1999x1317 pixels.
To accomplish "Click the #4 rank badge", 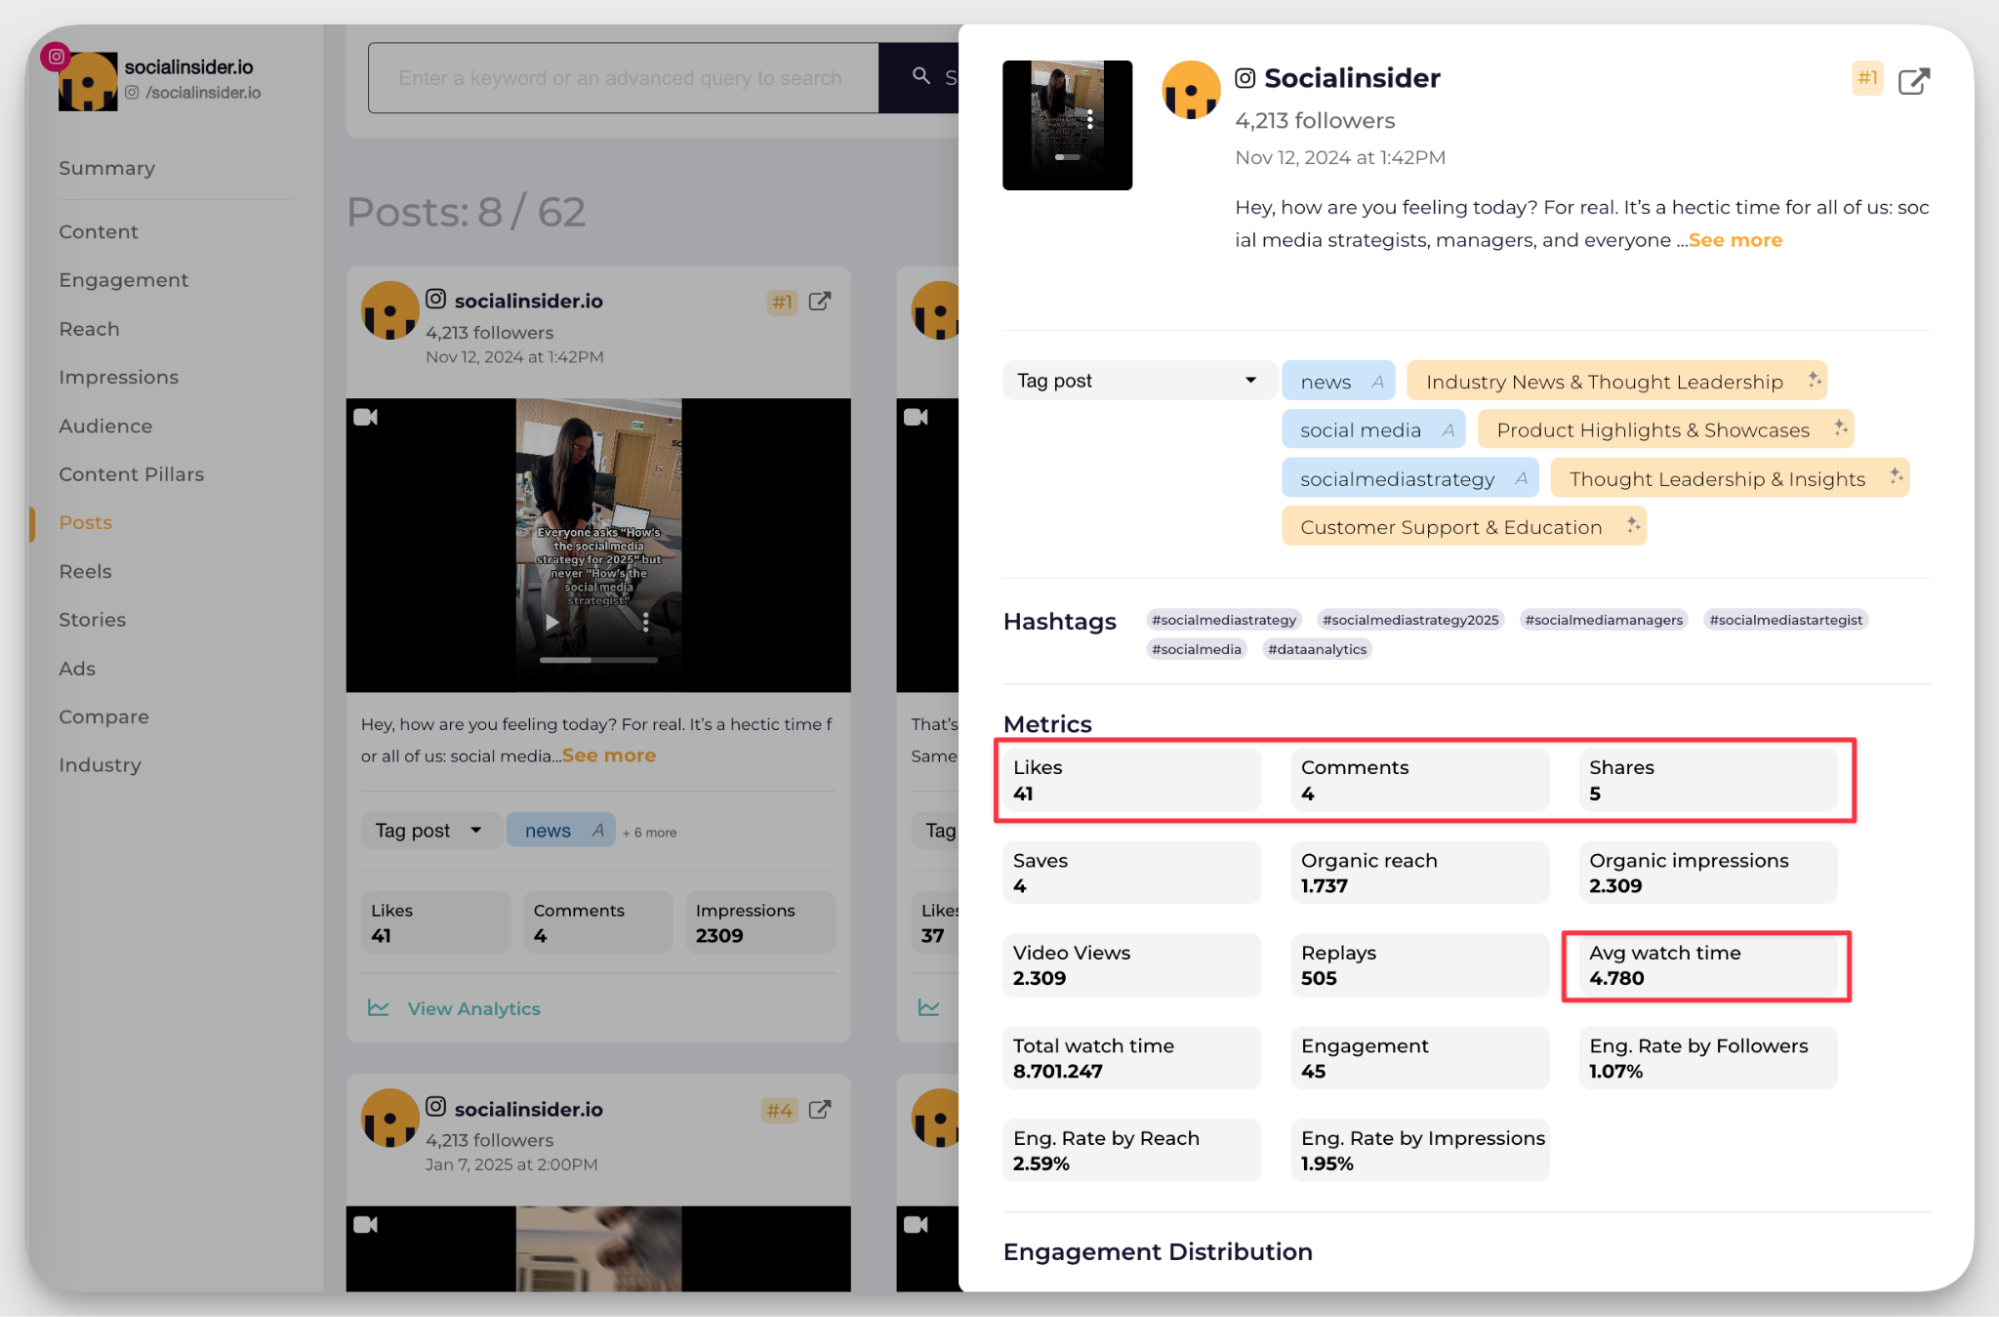I will point(780,1110).
